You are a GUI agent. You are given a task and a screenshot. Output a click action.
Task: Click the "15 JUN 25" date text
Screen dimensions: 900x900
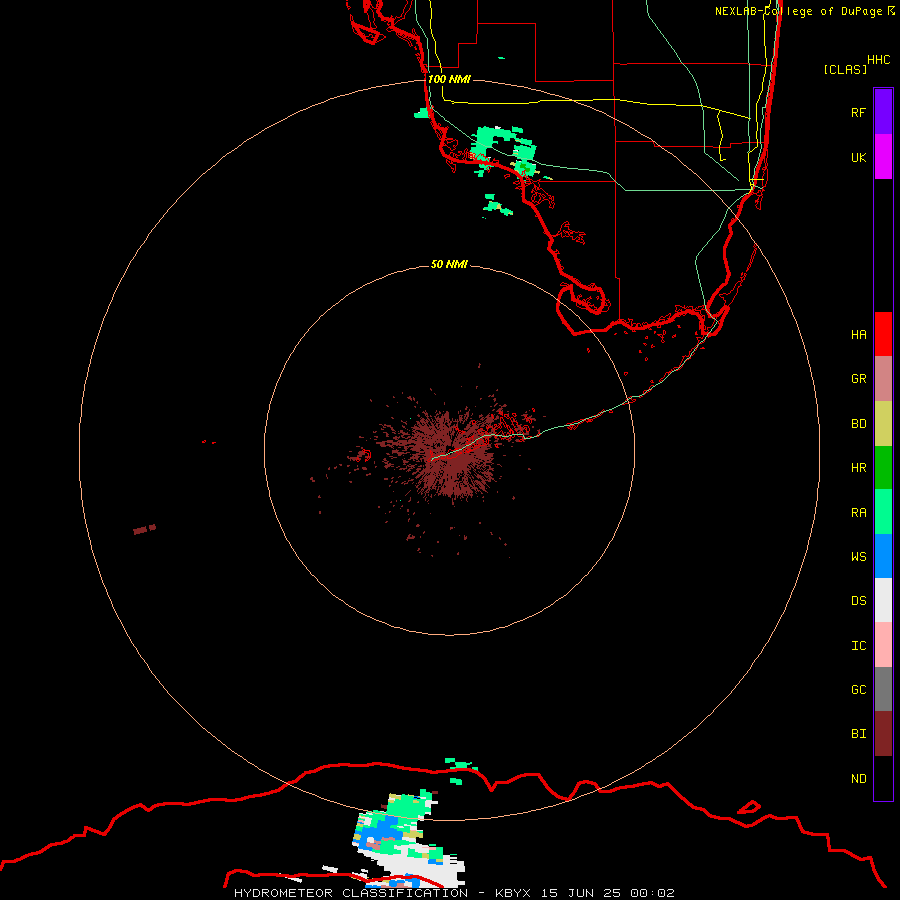(580, 893)
